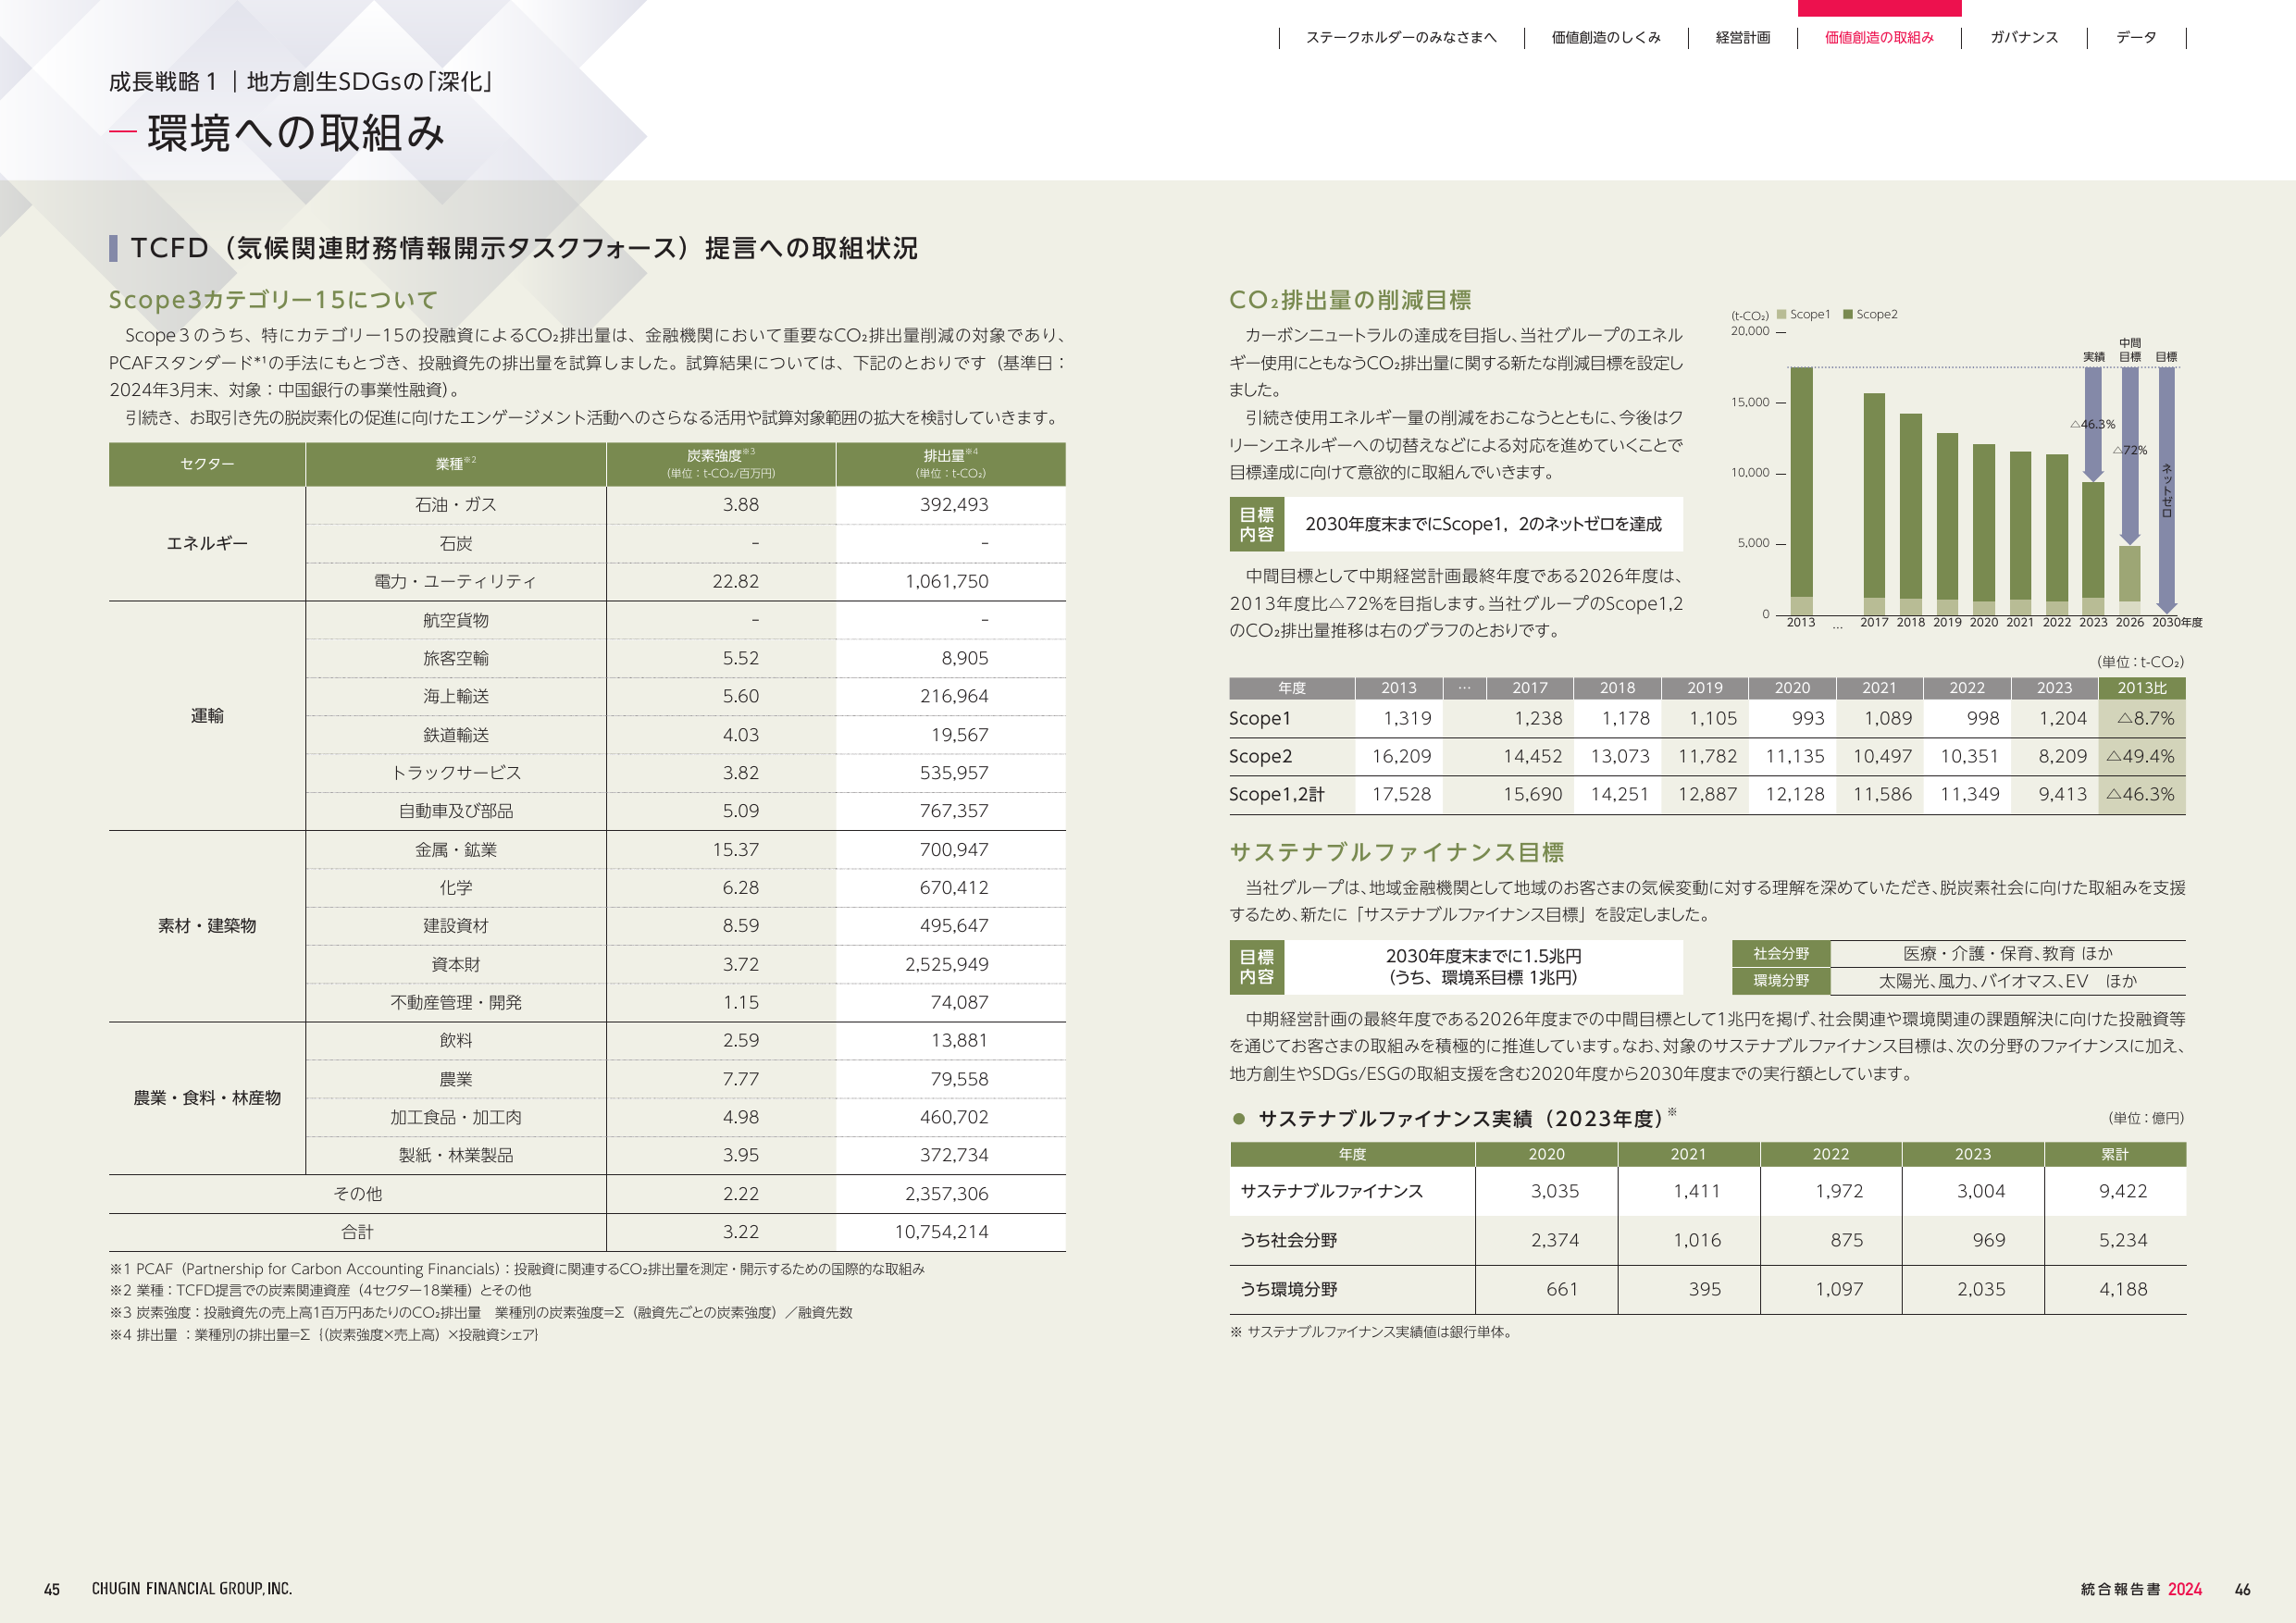Click the Scope1 legend swatch in chart
The image size is (2296, 1623).
pyautogui.click(x=1781, y=314)
